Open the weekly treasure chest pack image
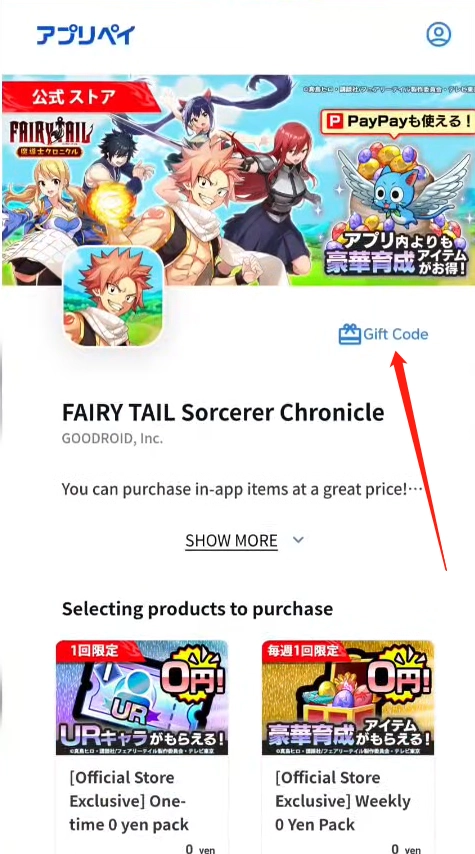Viewport: 475px width, 854px height. pos(348,697)
